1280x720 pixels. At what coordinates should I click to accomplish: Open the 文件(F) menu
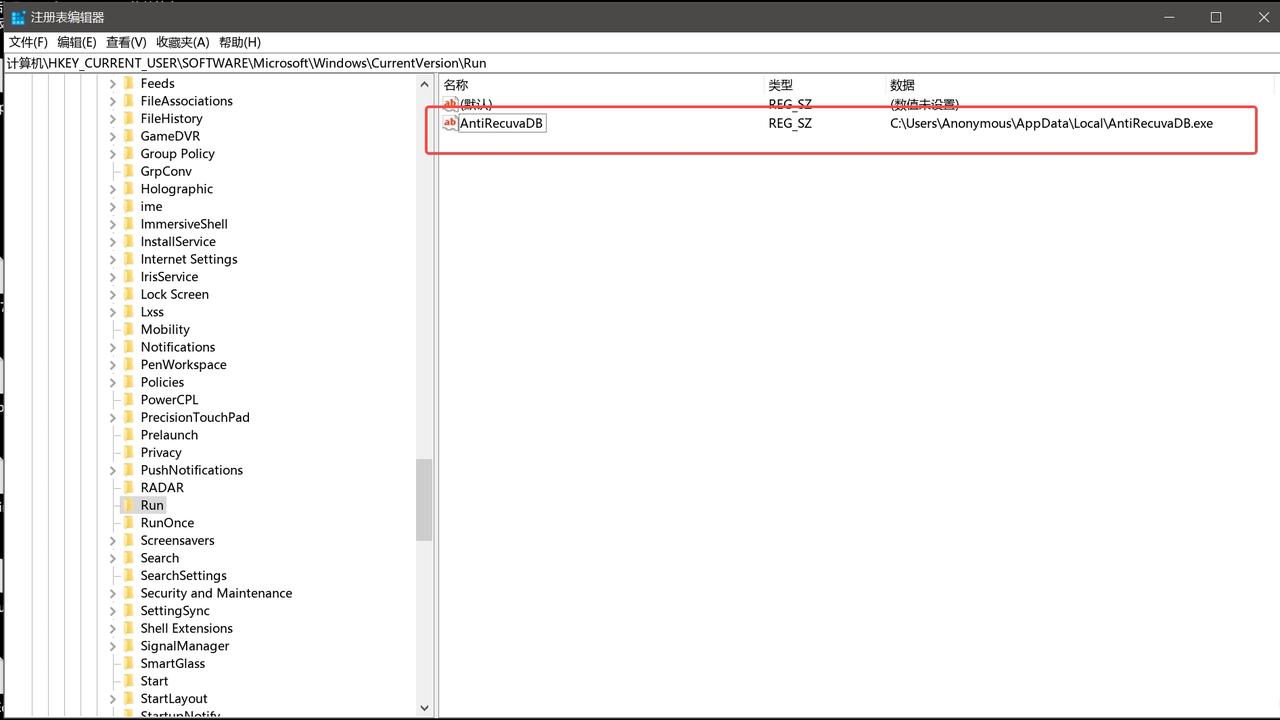pyautogui.click(x=28, y=42)
